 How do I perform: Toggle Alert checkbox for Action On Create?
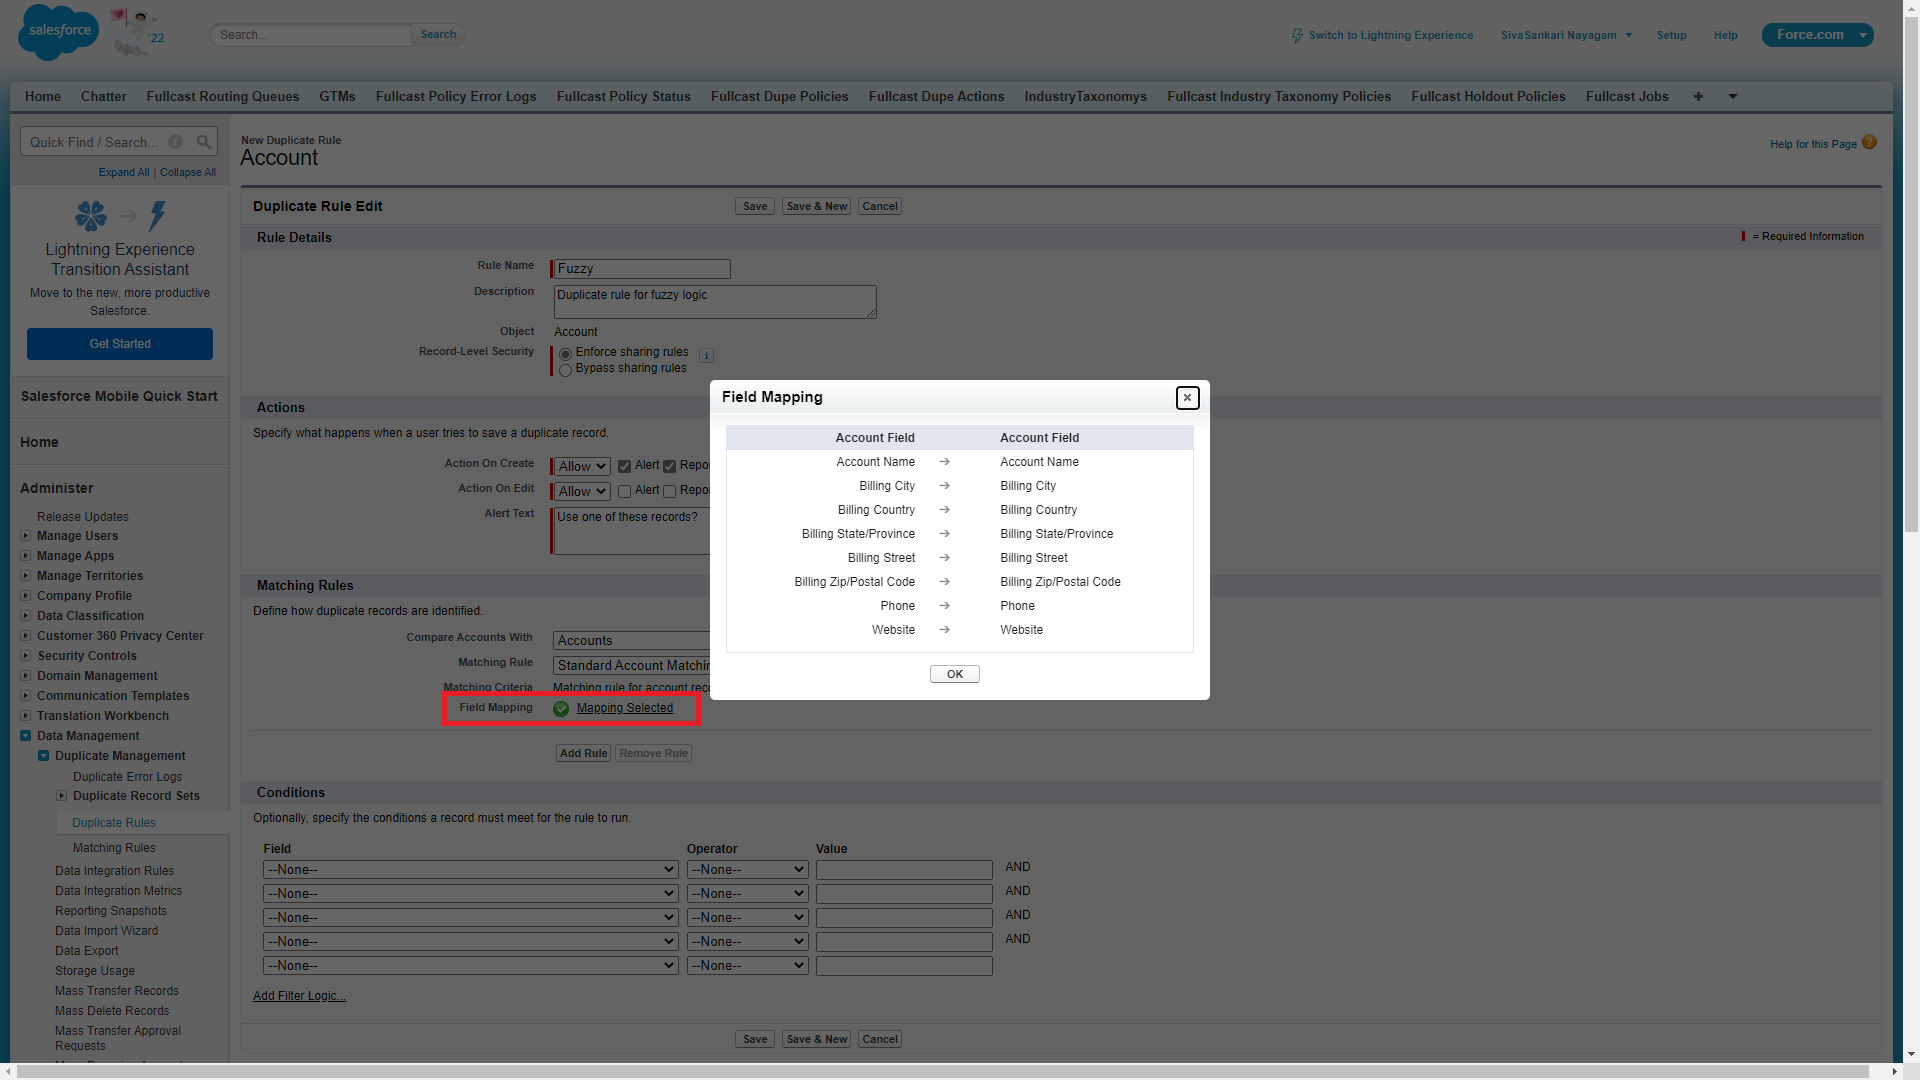(624, 466)
